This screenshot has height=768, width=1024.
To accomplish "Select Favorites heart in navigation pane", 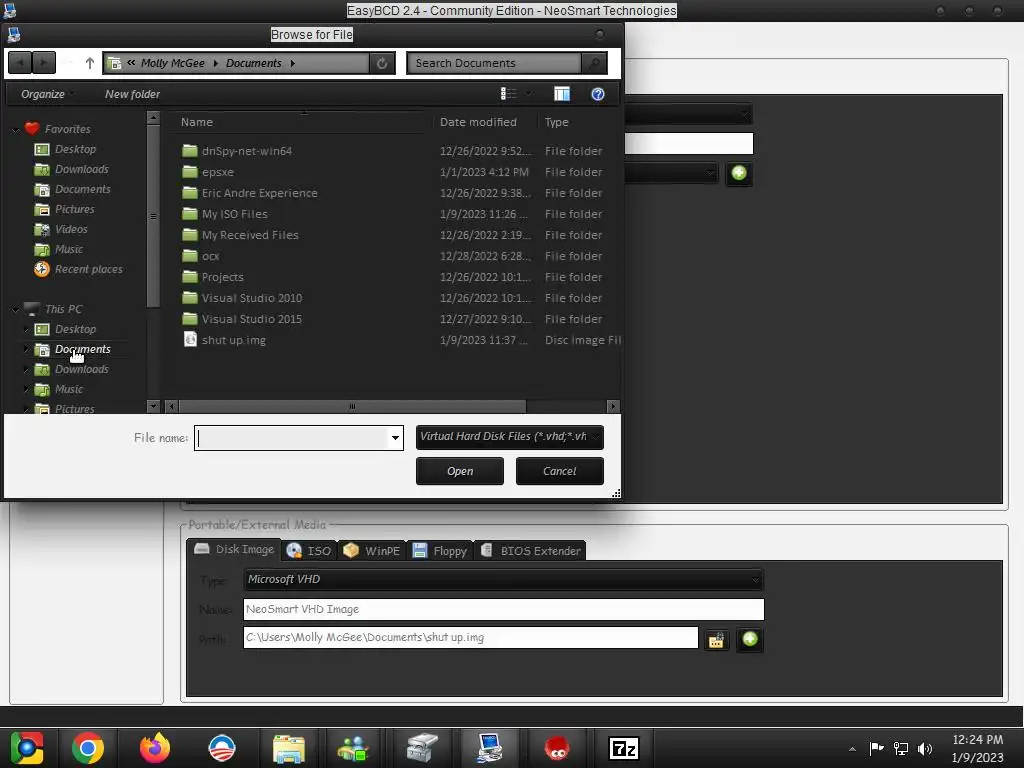I will (x=32, y=129).
